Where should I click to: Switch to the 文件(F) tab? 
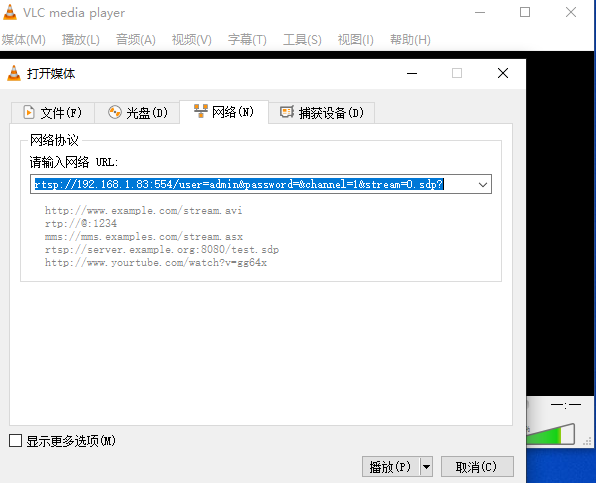click(x=53, y=113)
